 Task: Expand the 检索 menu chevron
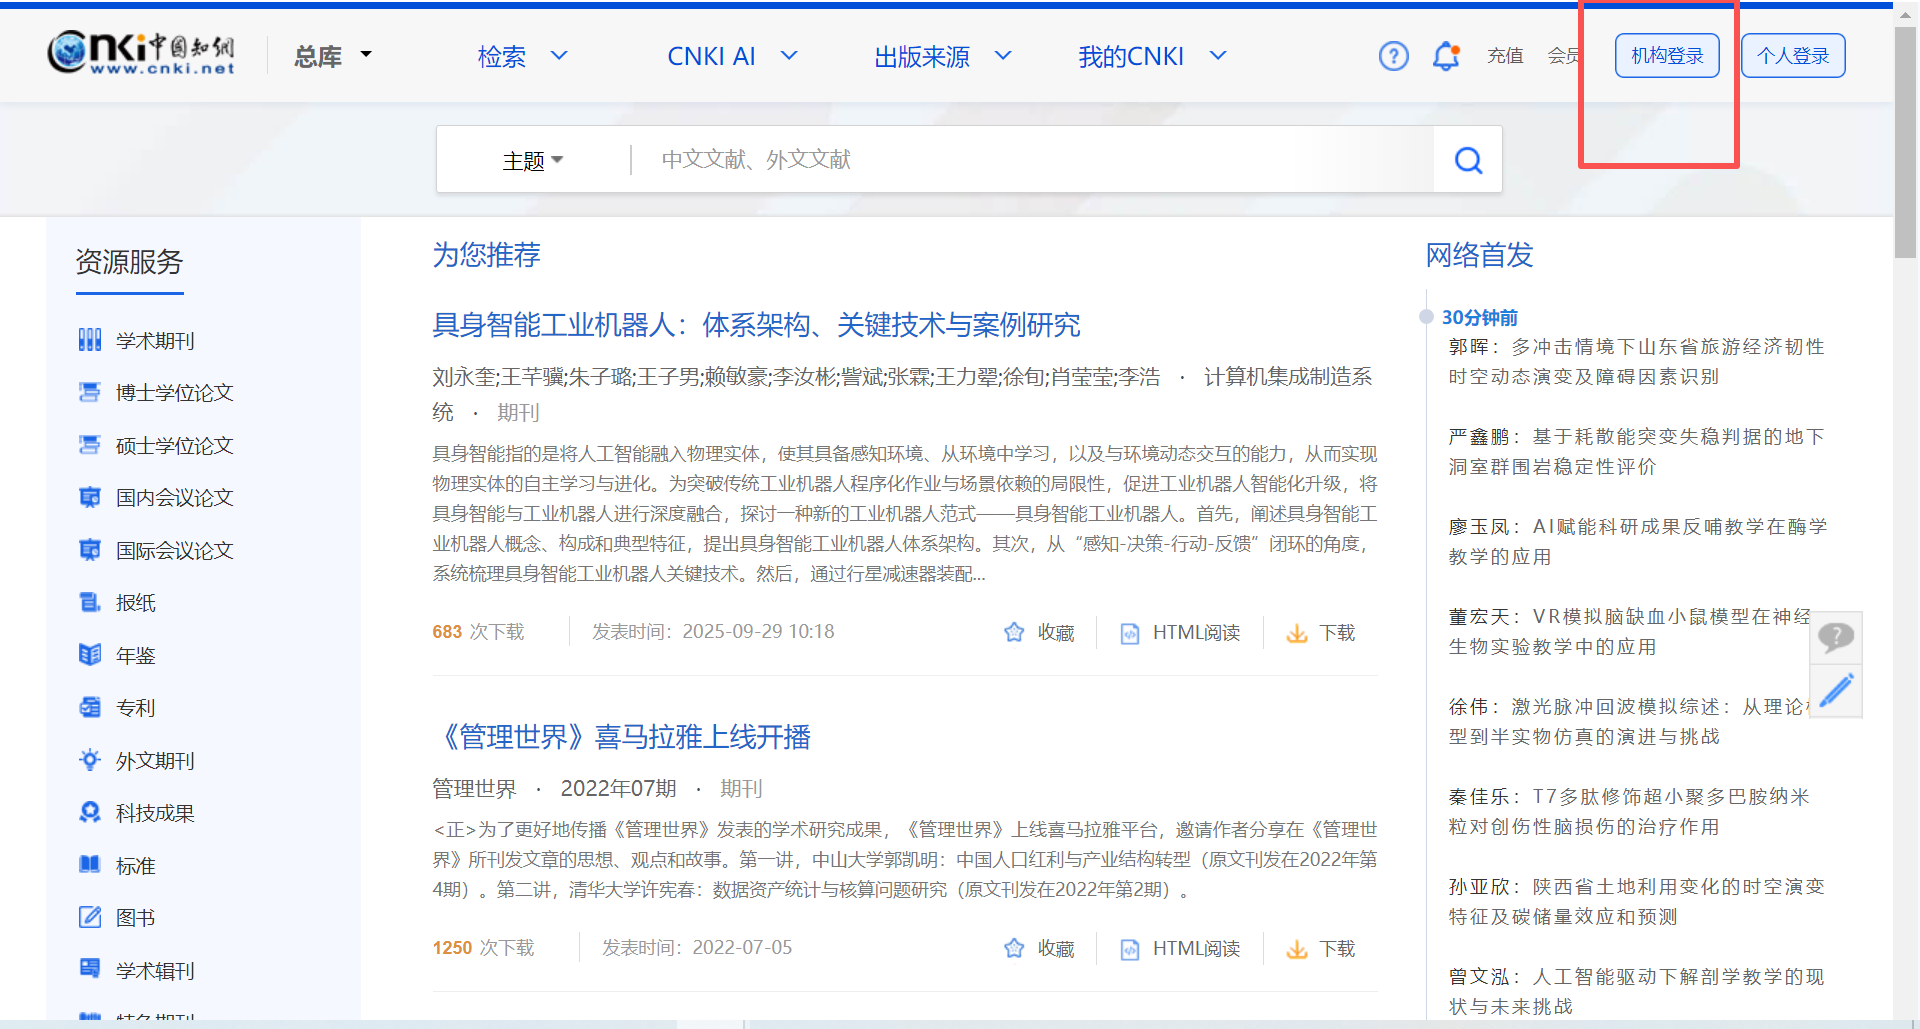559,56
